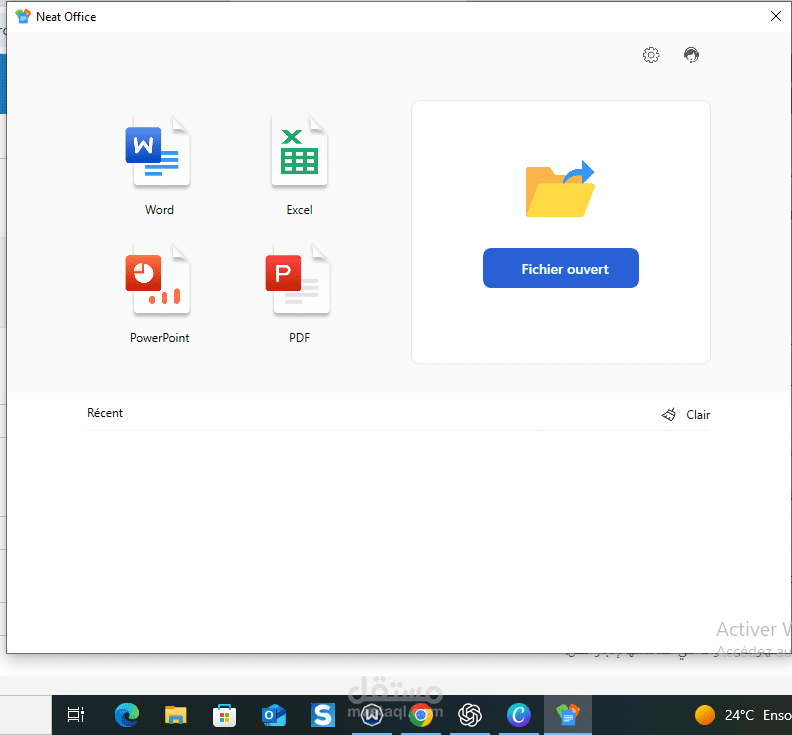Click the PDF label text
The height and width of the screenshot is (735, 792).
point(300,337)
